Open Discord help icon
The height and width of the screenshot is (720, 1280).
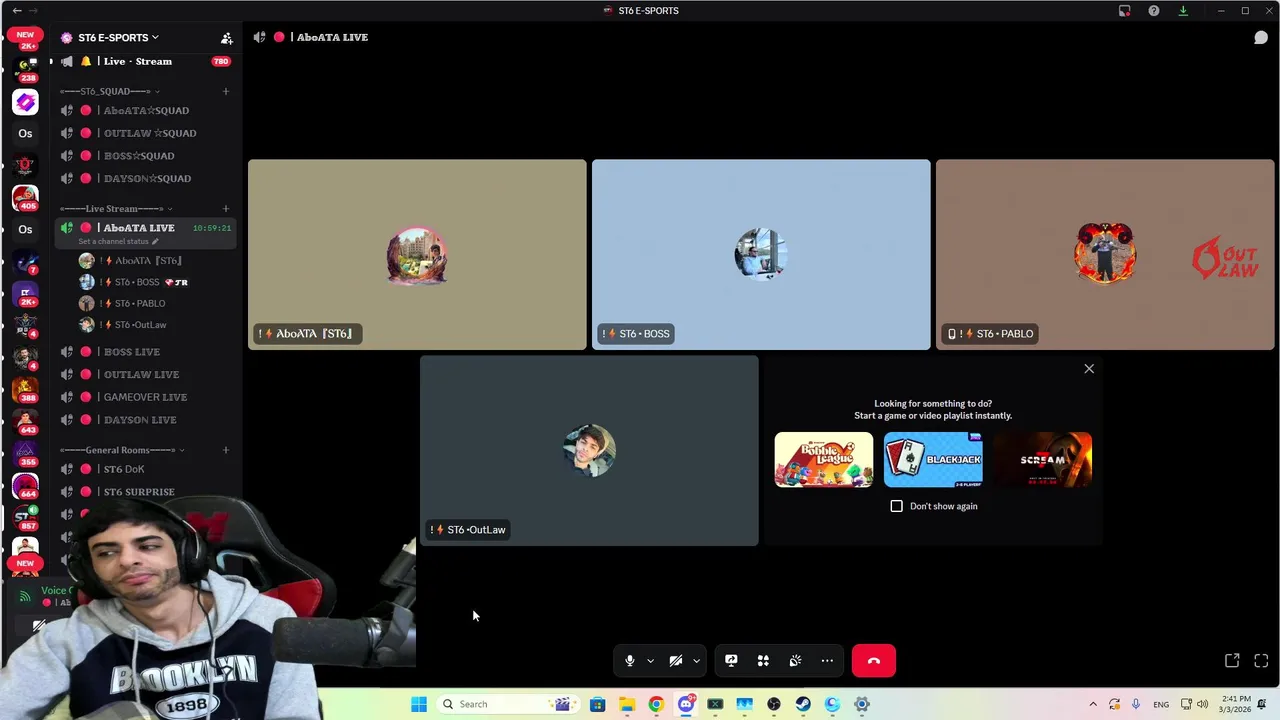pos(1154,11)
